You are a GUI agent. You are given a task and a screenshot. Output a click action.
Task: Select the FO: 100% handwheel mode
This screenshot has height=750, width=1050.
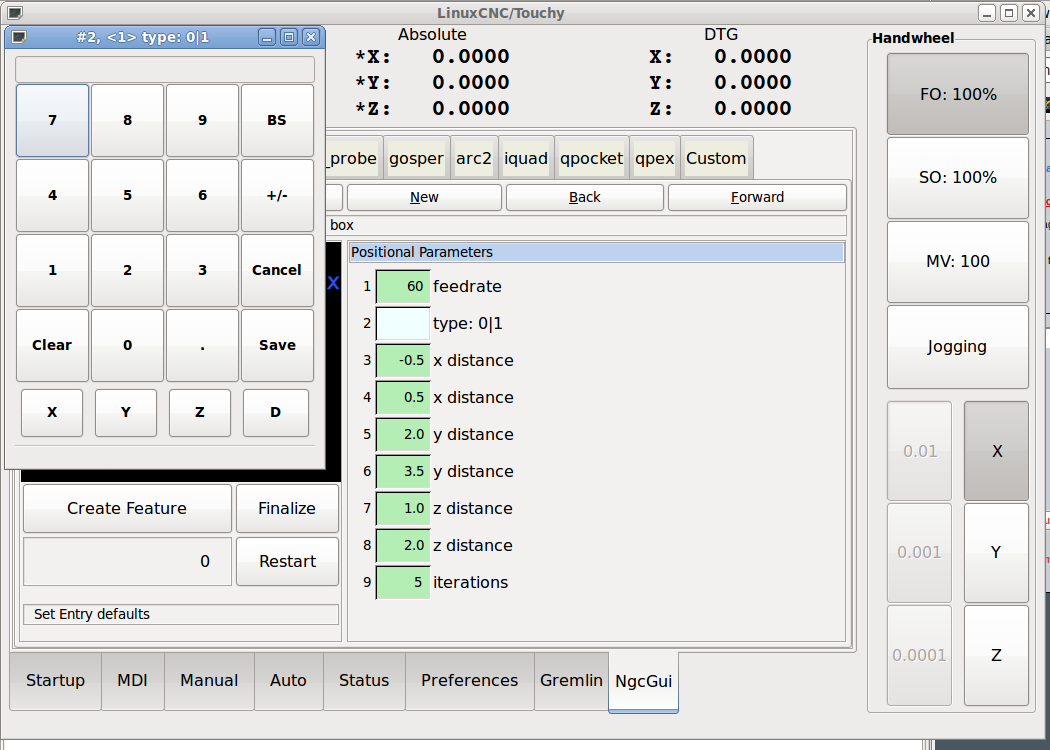(x=958, y=94)
